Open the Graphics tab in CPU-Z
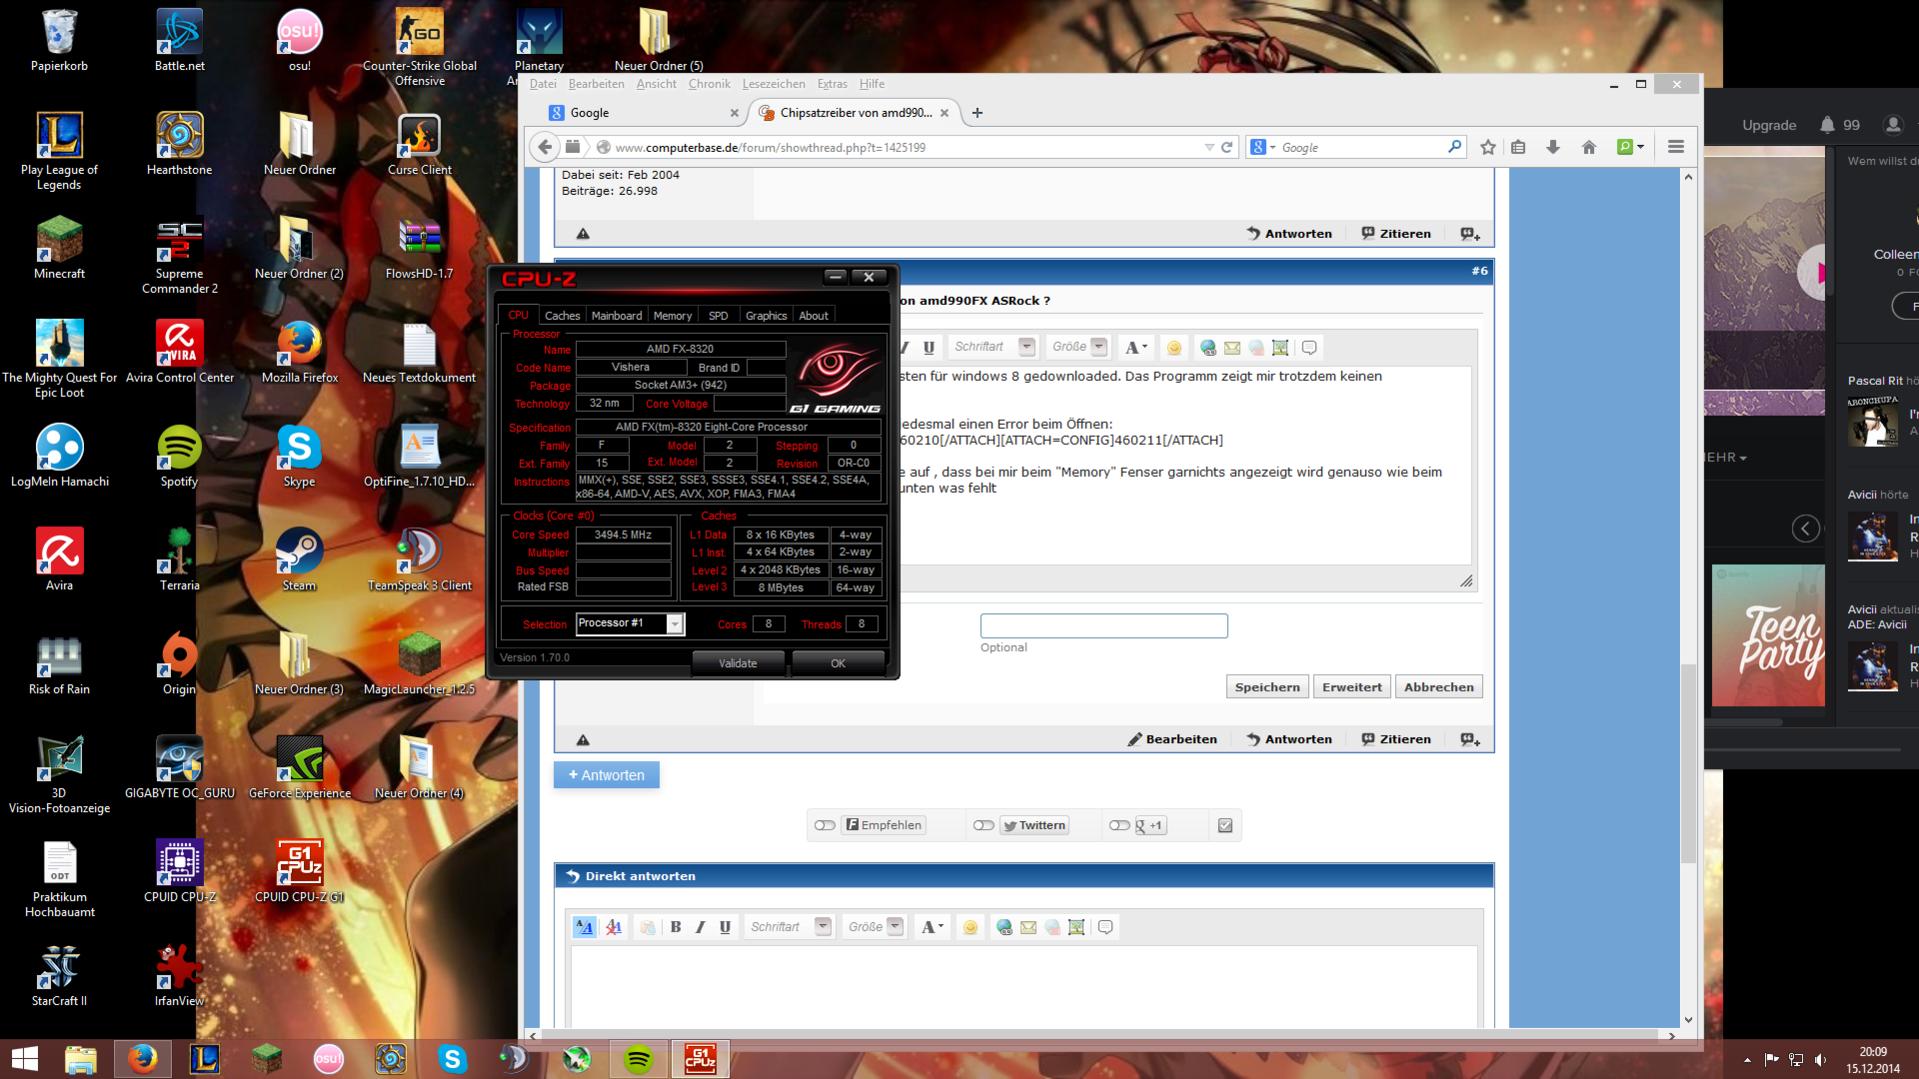This screenshot has height=1079, width=1919. [x=766, y=315]
